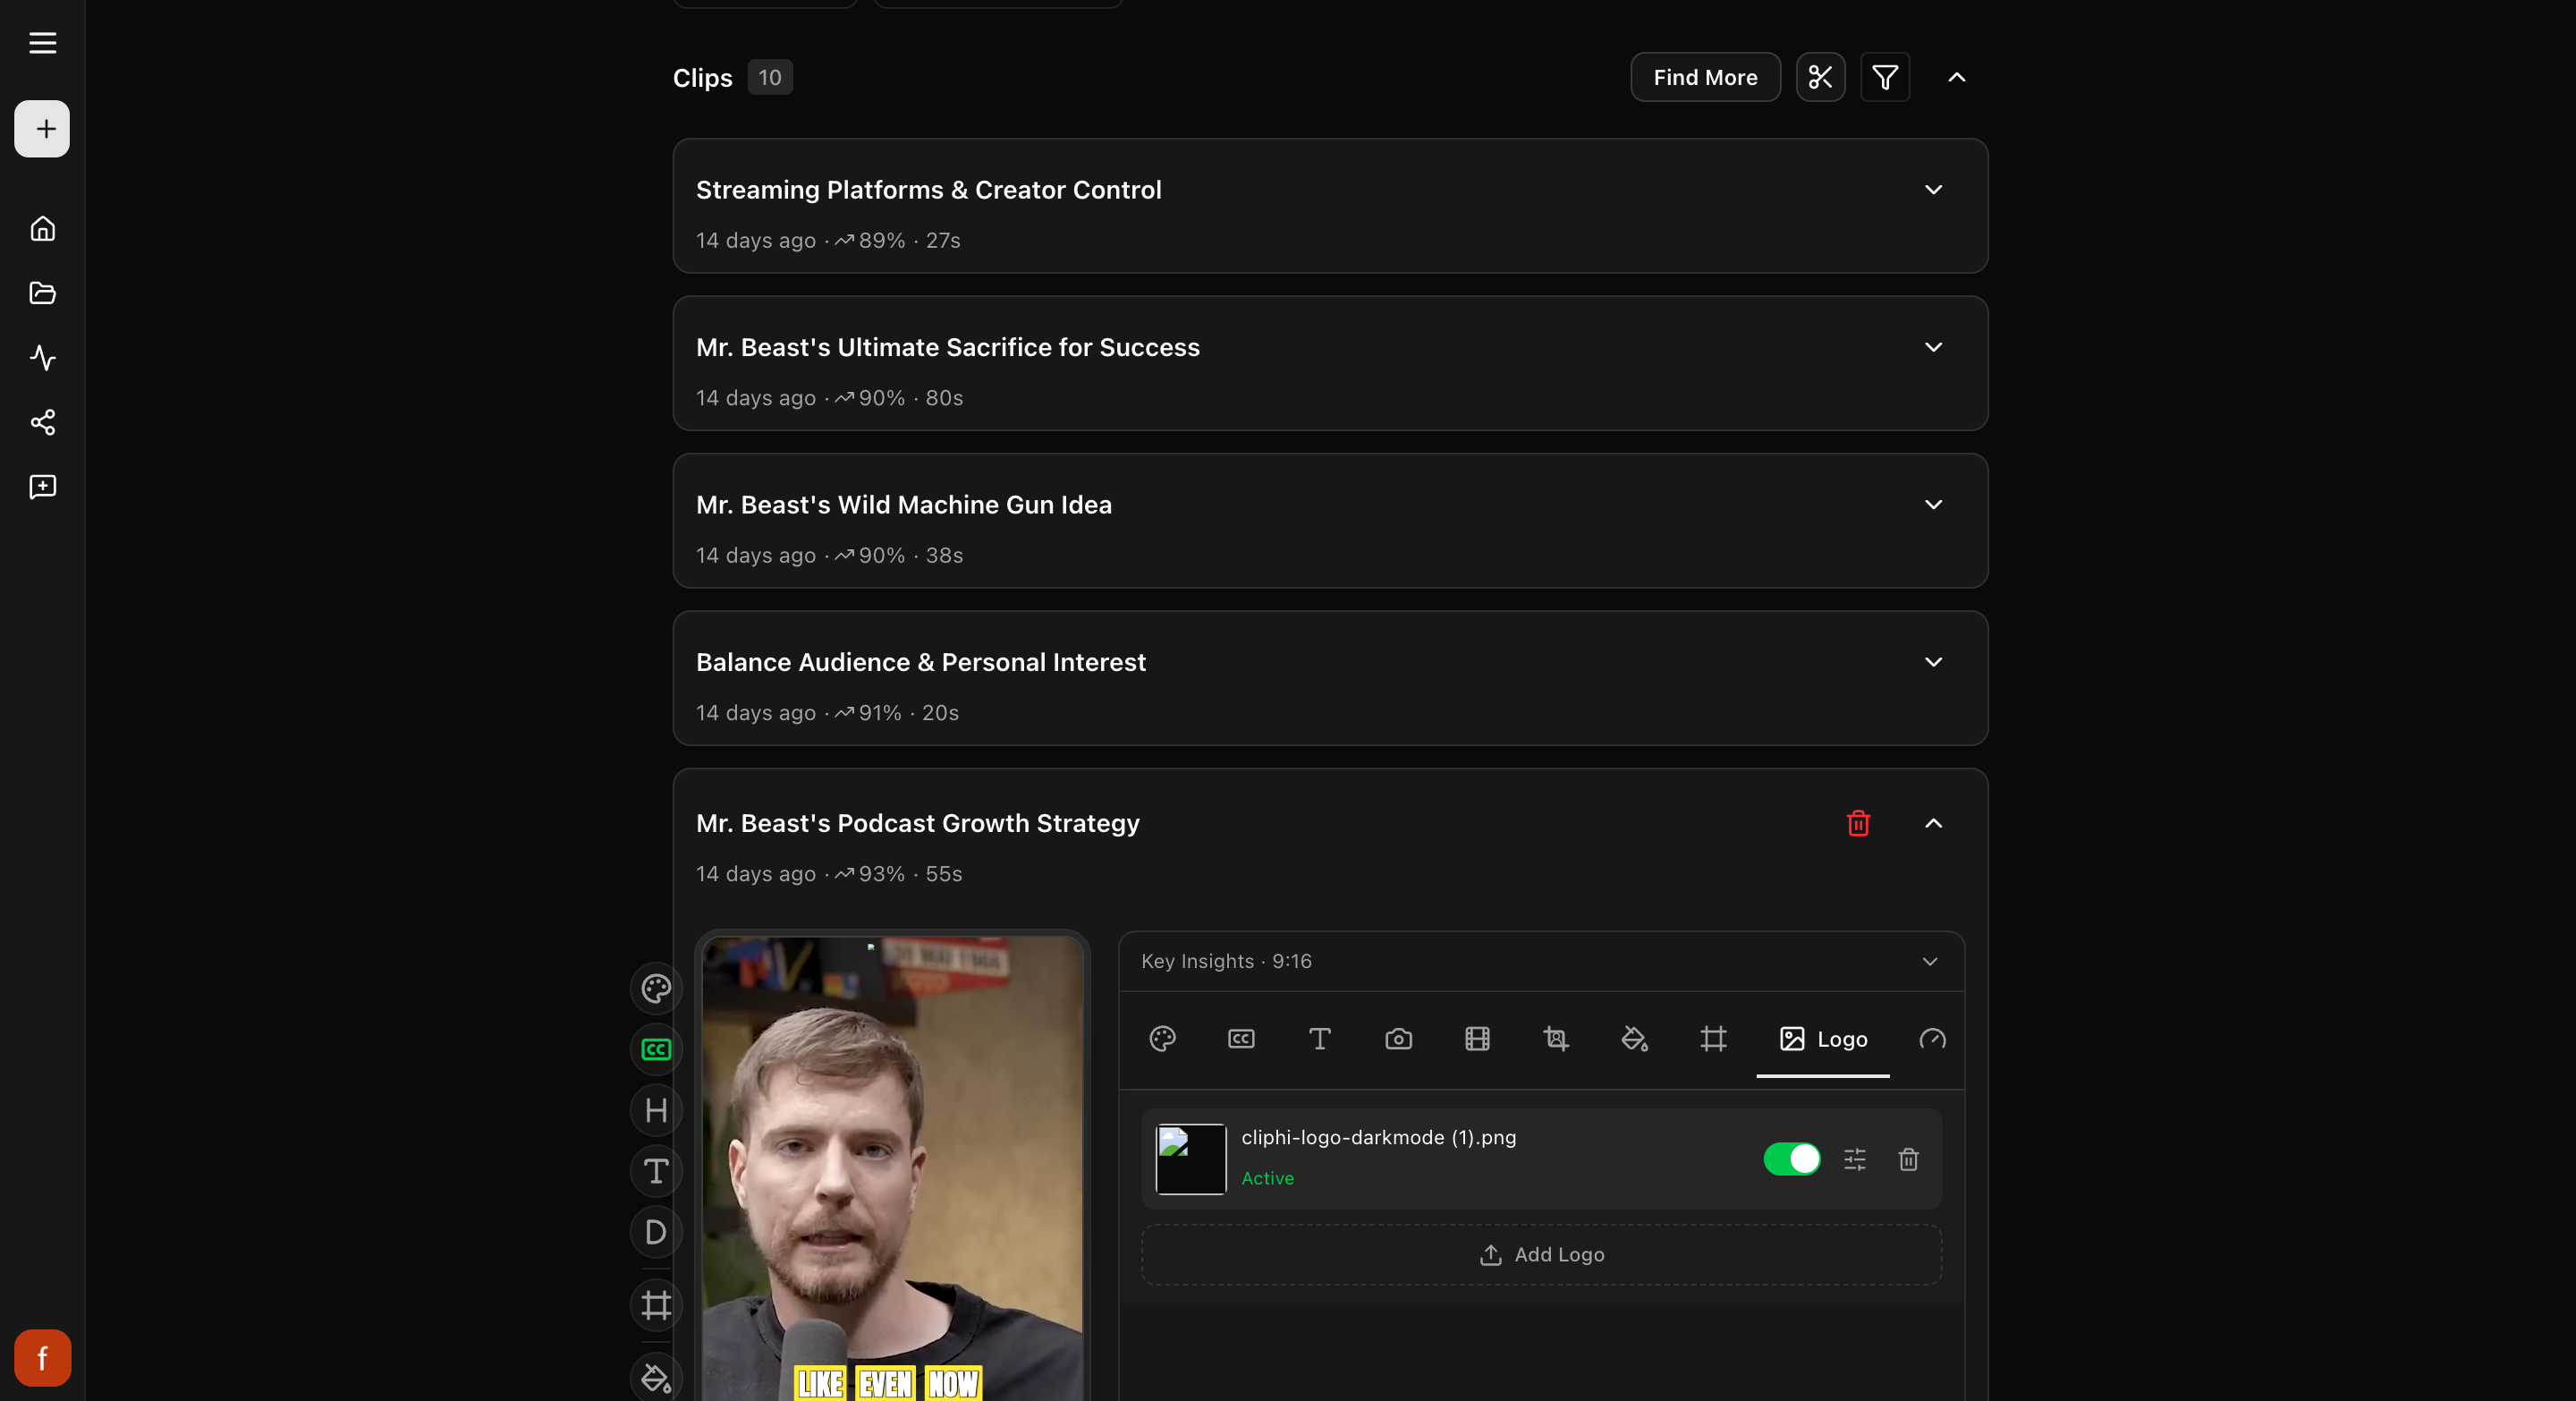
Task: Open the clips filter funnel icon
Action: 1885,77
